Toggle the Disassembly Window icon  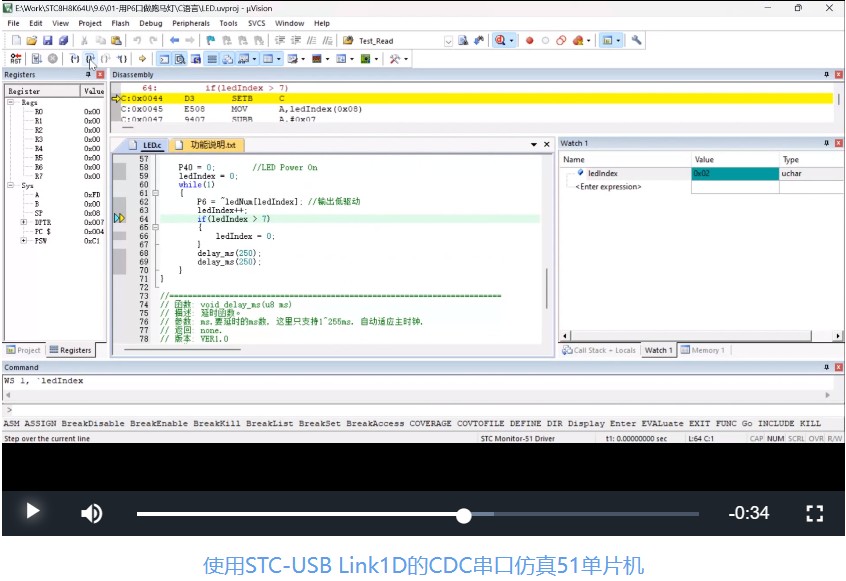tap(180, 59)
